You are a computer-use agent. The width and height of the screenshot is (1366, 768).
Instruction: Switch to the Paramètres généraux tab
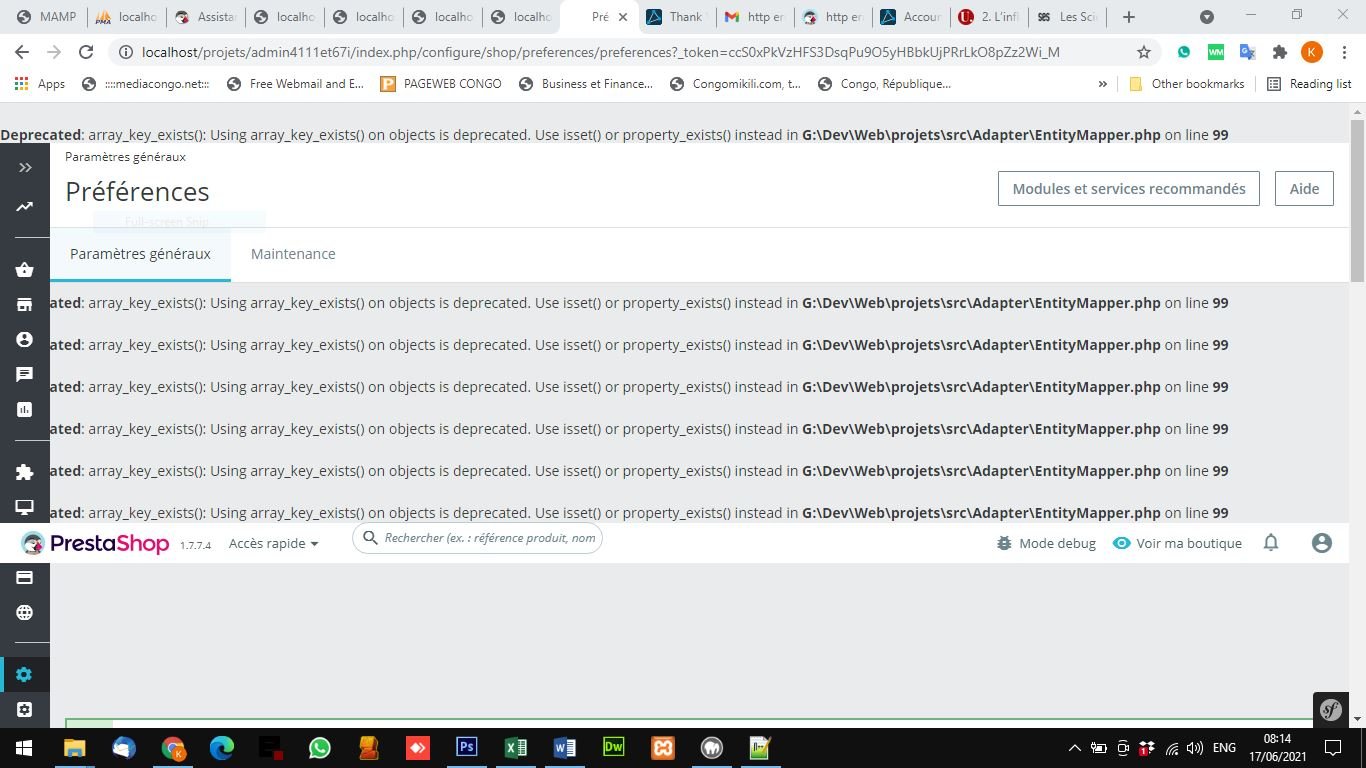click(x=140, y=254)
